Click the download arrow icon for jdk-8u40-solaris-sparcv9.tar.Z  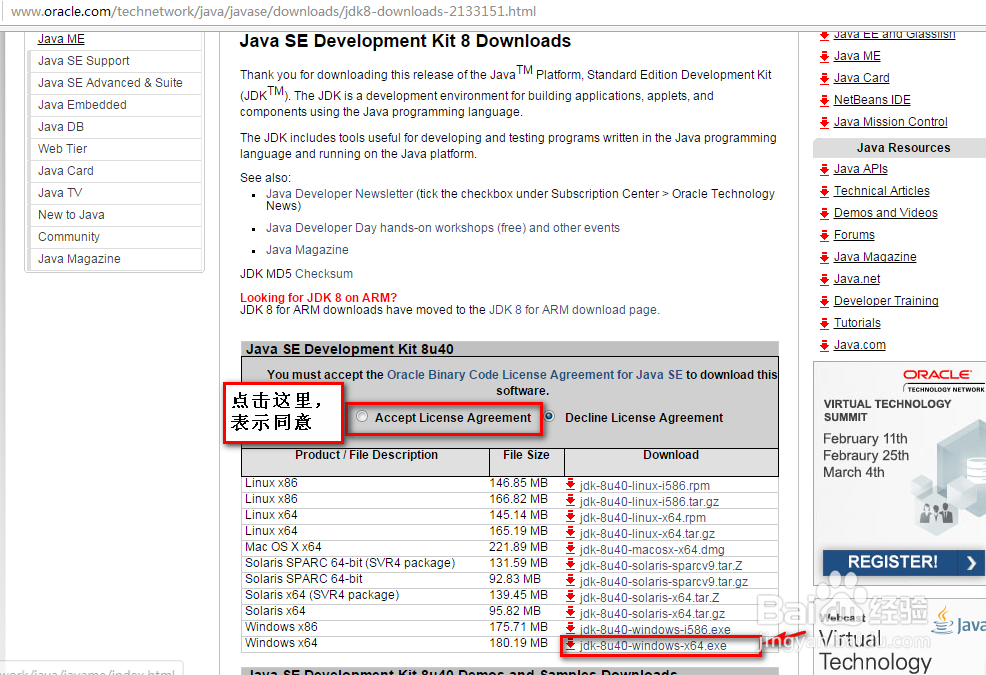[570, 565]
